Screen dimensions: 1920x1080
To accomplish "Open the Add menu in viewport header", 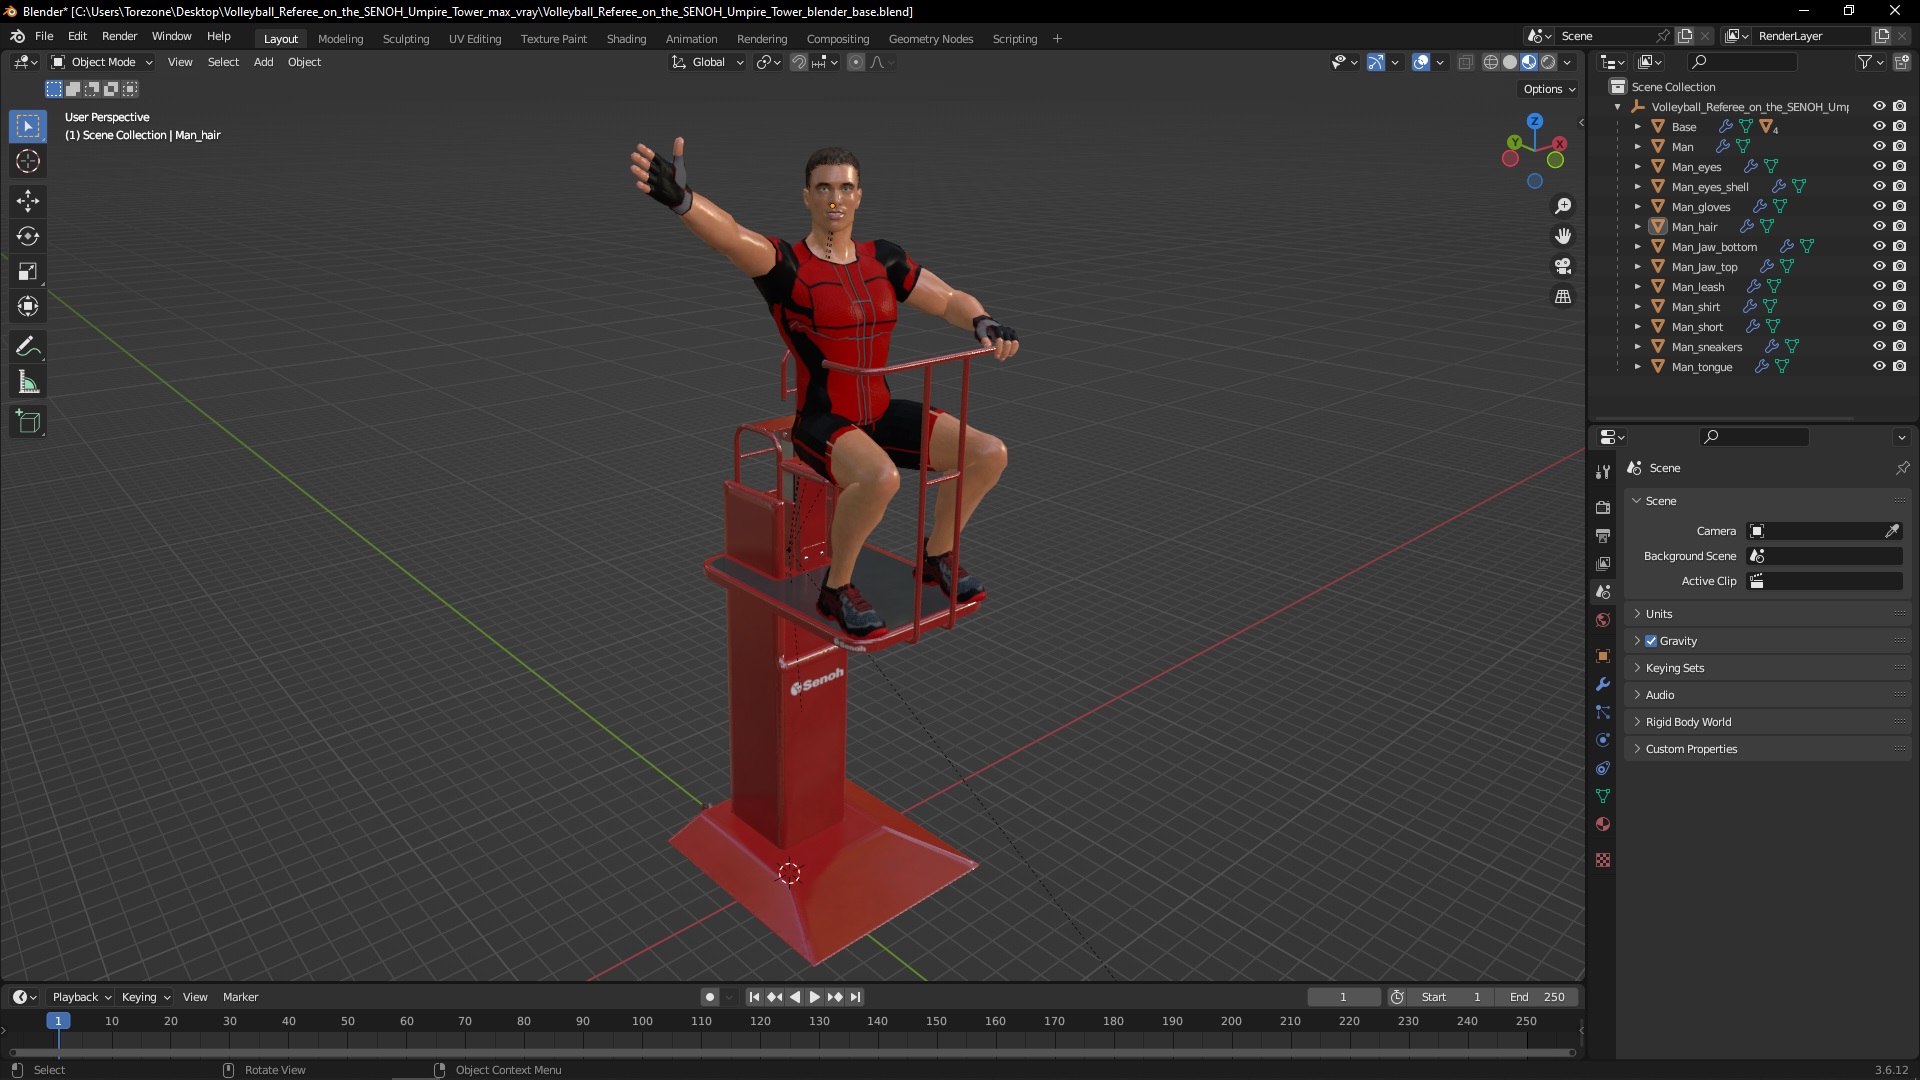I will (x=263, y=62).
